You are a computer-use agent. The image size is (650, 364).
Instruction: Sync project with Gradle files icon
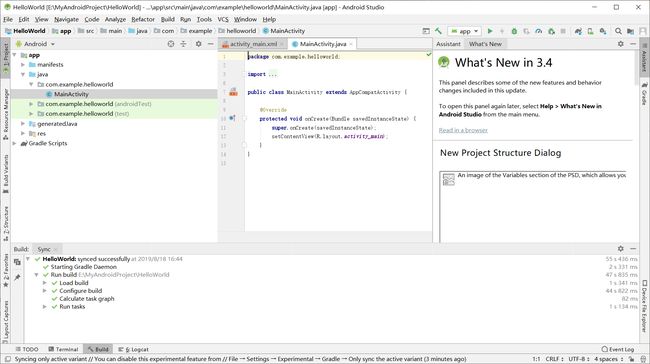[578, 31]
